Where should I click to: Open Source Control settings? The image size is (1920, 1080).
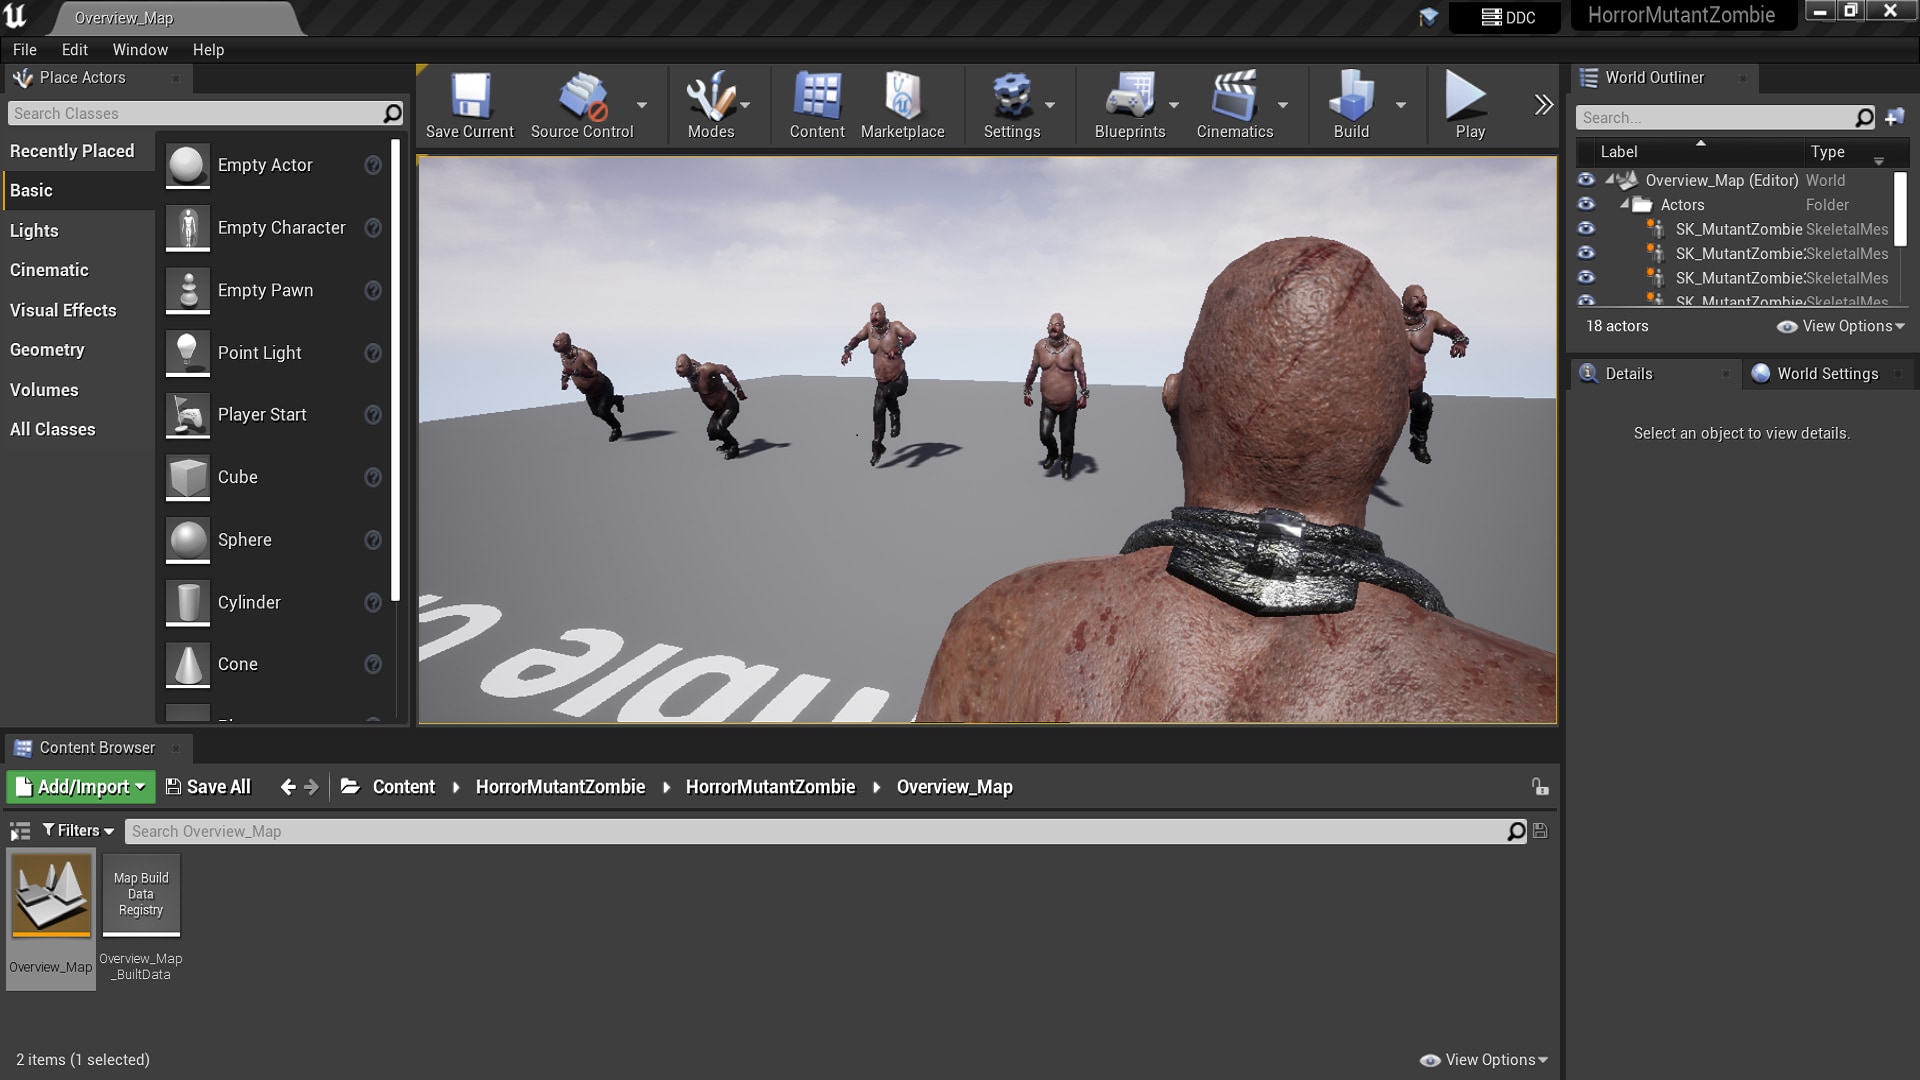pyautogui.click(x=582, y=105)
